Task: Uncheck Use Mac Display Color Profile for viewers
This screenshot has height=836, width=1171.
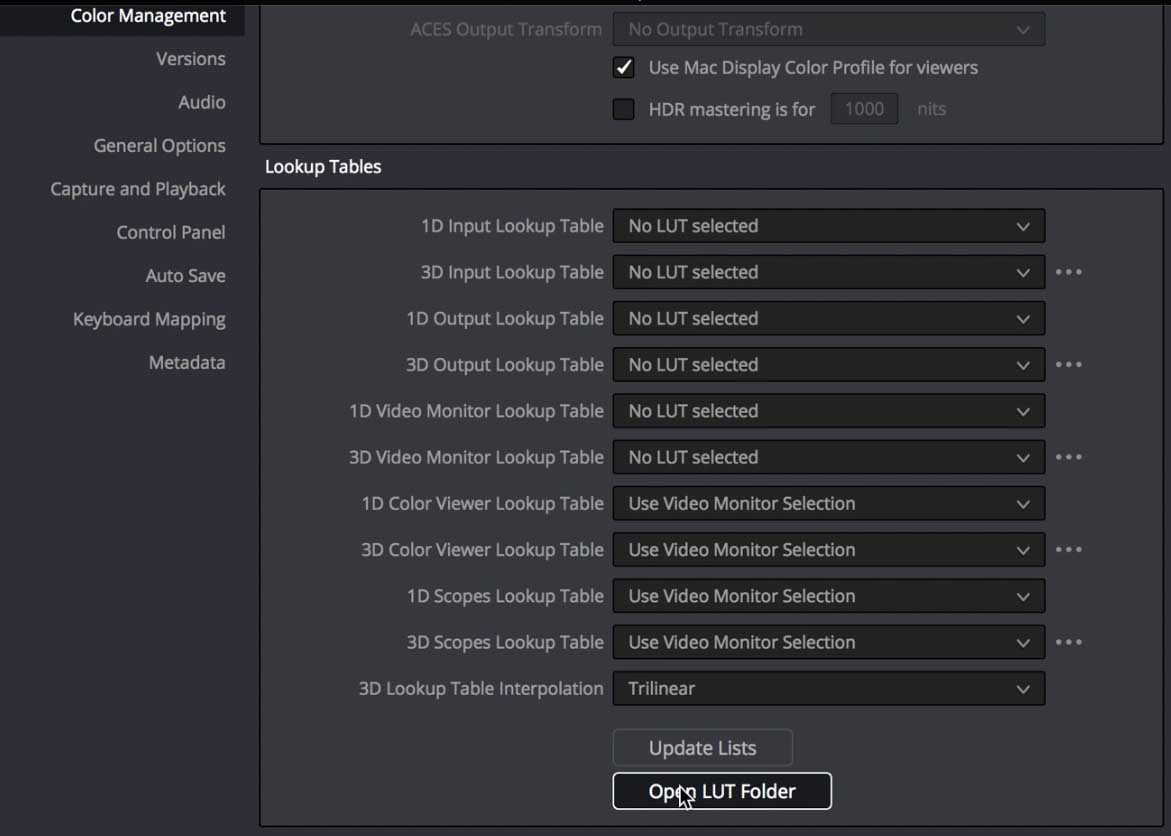Action: (x=624, y=68)
